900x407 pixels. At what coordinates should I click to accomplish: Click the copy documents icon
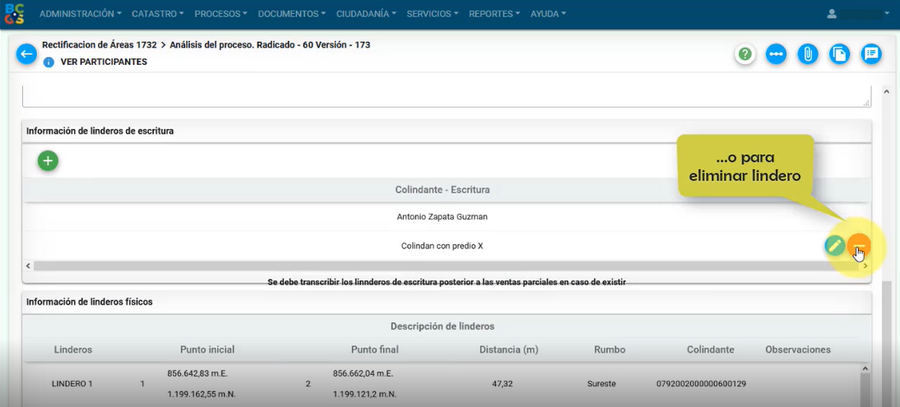coord(840,54)
